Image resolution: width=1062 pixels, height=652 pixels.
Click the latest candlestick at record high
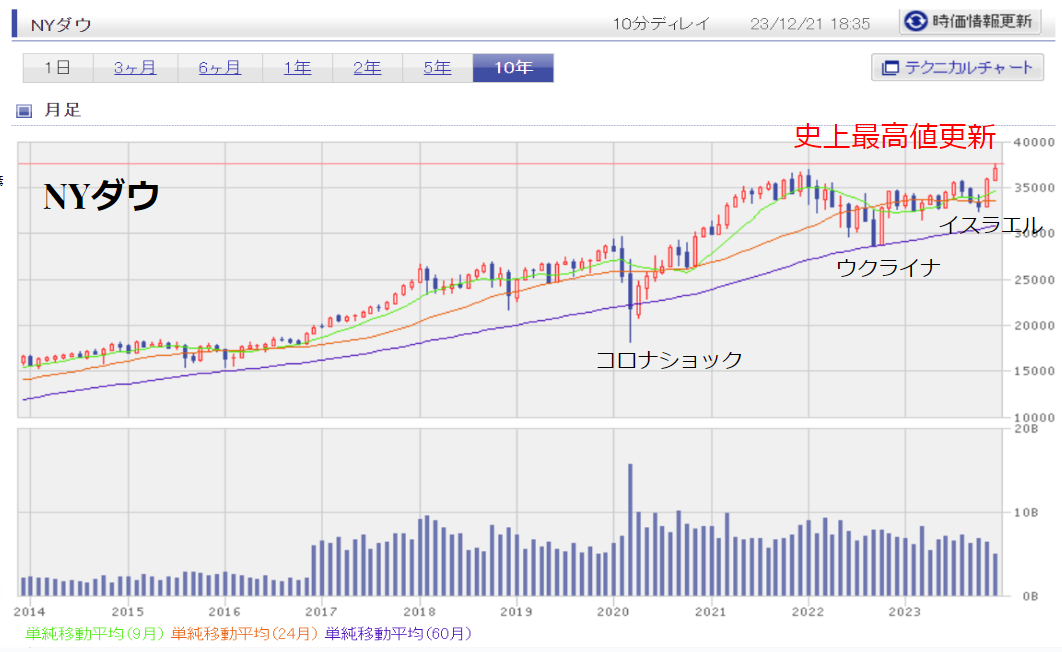995,173
